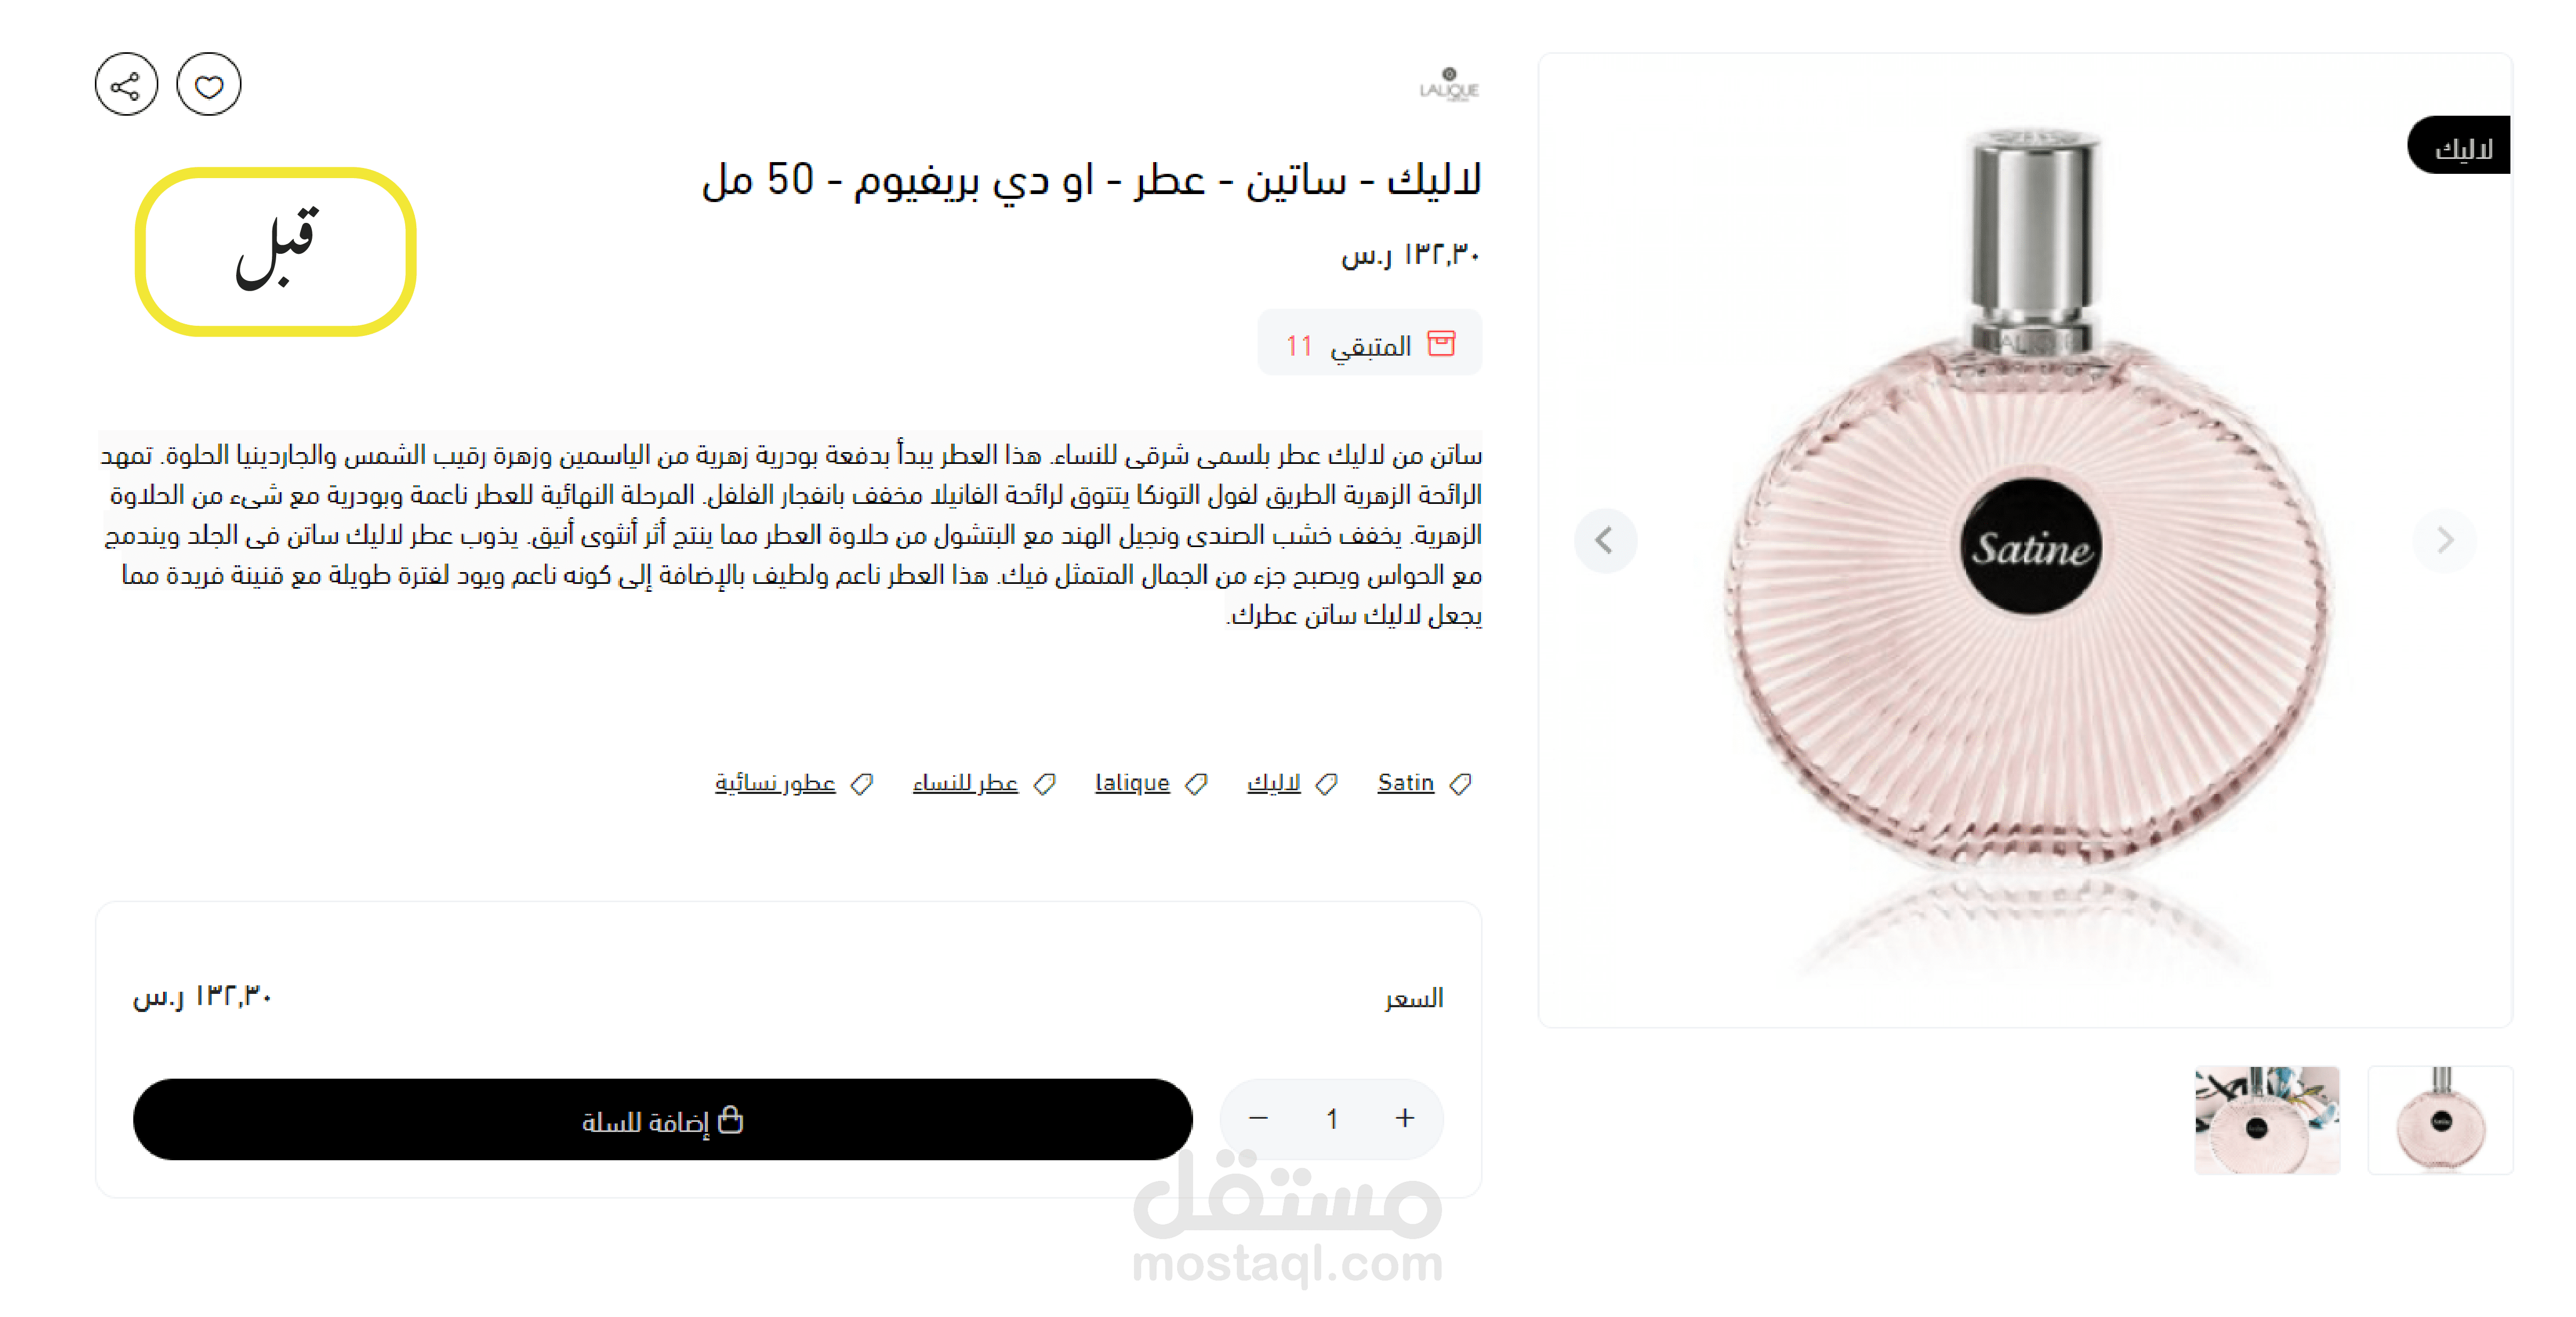Screen dimensions: 2576x1317
Task: Click the tag icon beside Satin
Action: click(1460, 784)
